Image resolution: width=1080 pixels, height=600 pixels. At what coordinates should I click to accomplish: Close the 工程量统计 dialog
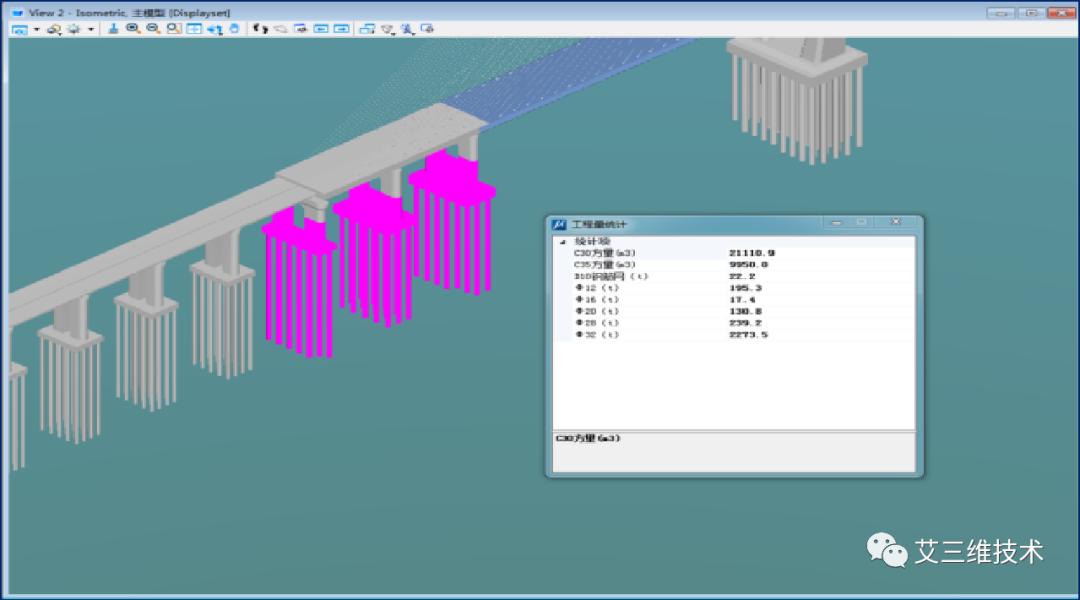pos(895,222)
